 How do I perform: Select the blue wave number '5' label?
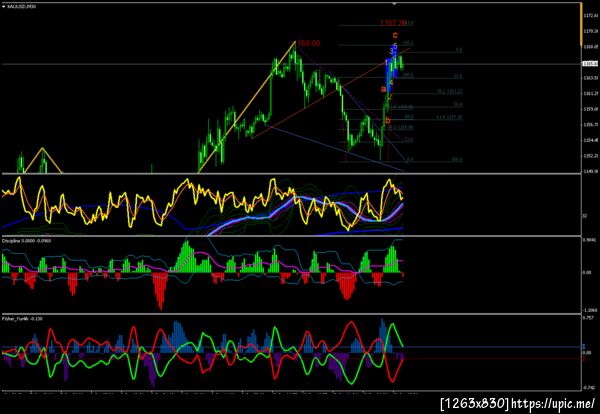(x=395, y=46)
